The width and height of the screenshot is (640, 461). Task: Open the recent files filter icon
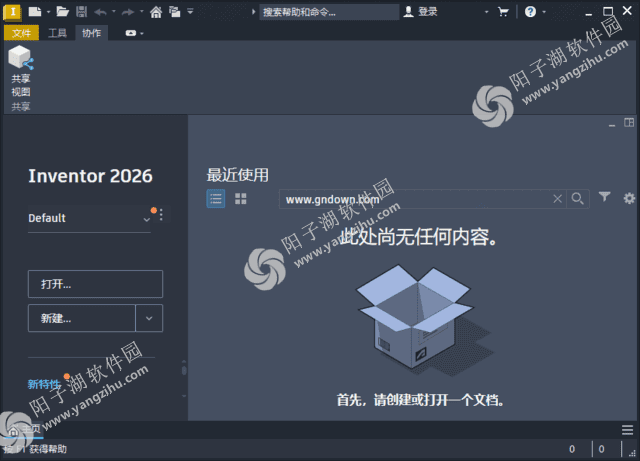pos(604,197)
